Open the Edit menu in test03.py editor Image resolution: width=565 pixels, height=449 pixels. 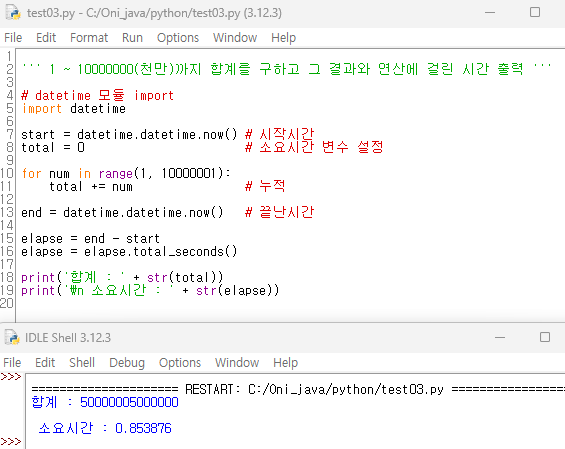[46, 37]
